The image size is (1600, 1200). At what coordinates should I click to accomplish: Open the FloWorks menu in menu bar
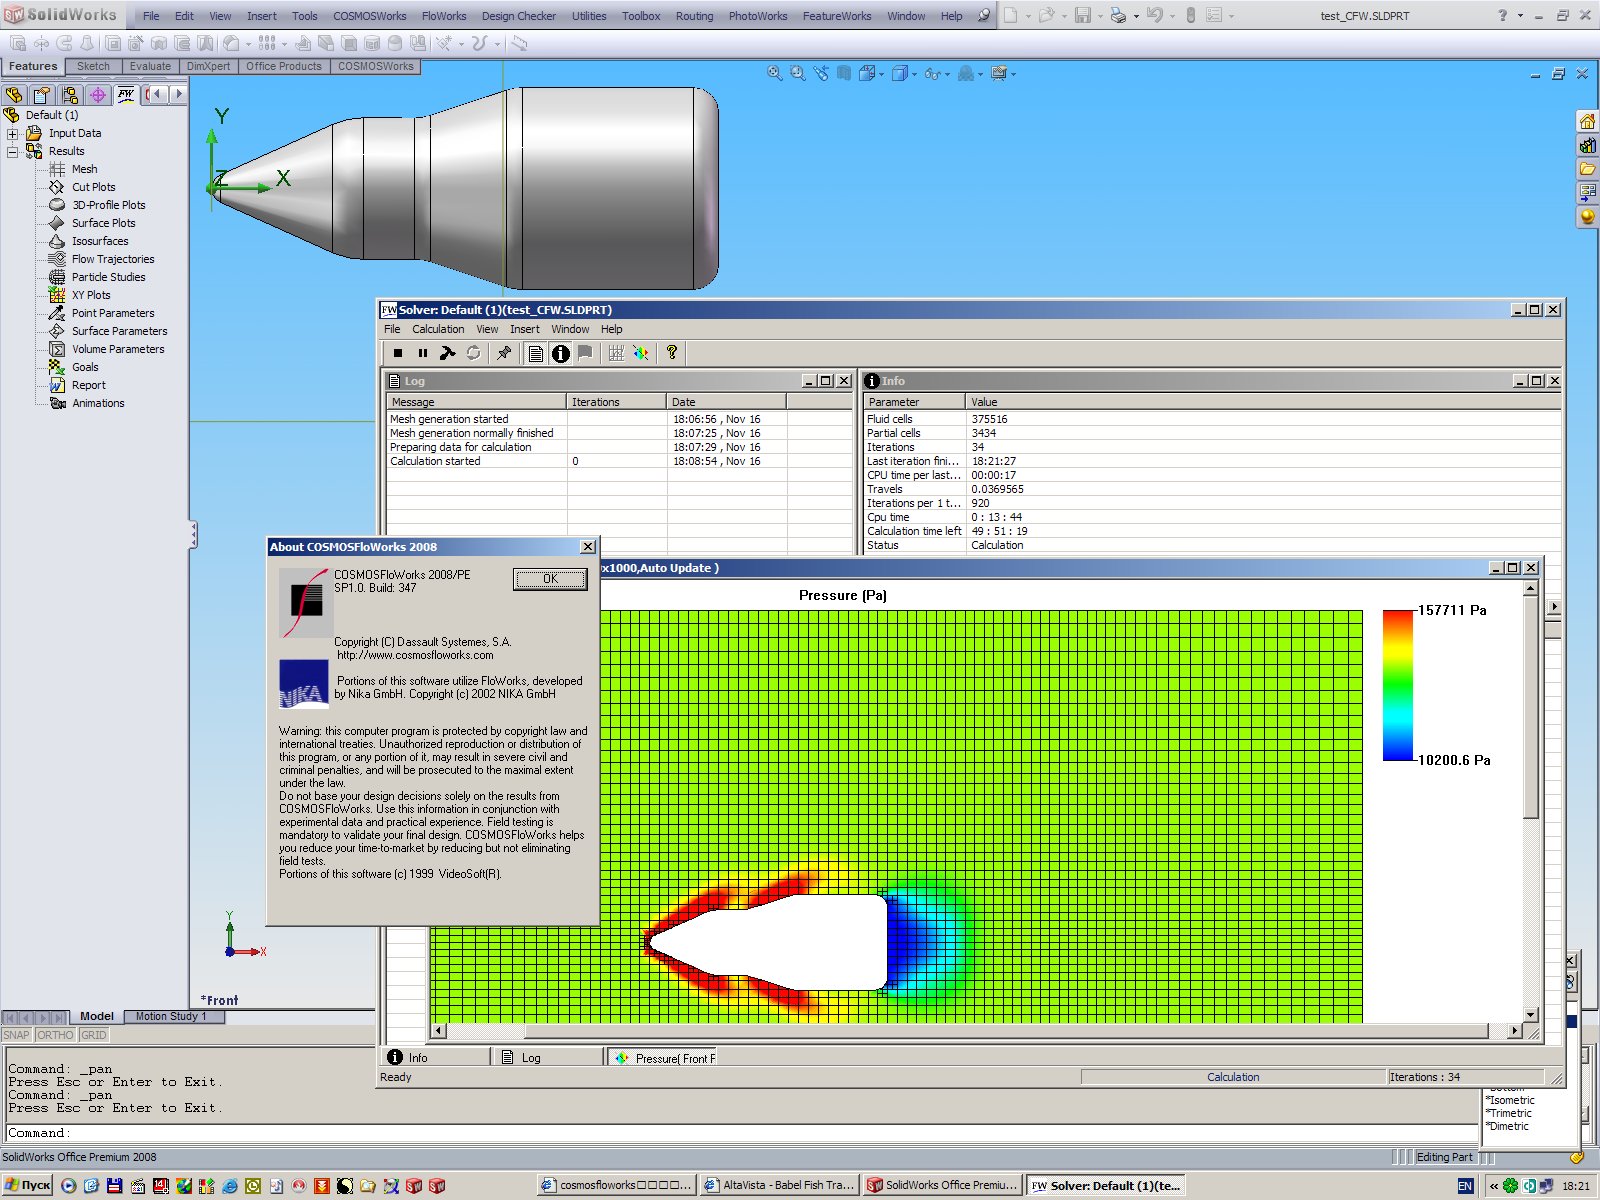pos(444,16)
